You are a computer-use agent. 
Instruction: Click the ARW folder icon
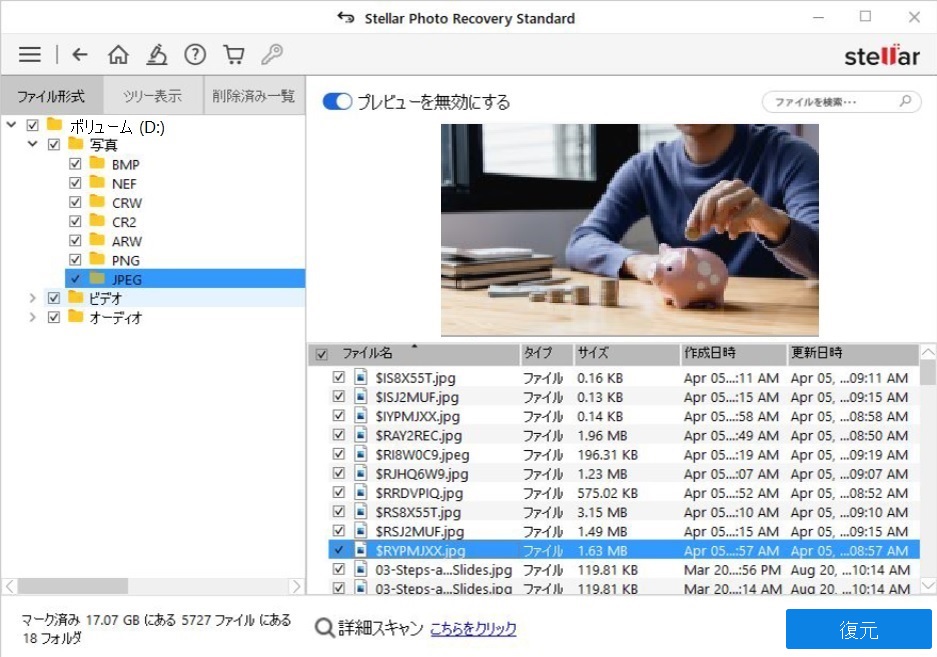click(x=97, y=240)
